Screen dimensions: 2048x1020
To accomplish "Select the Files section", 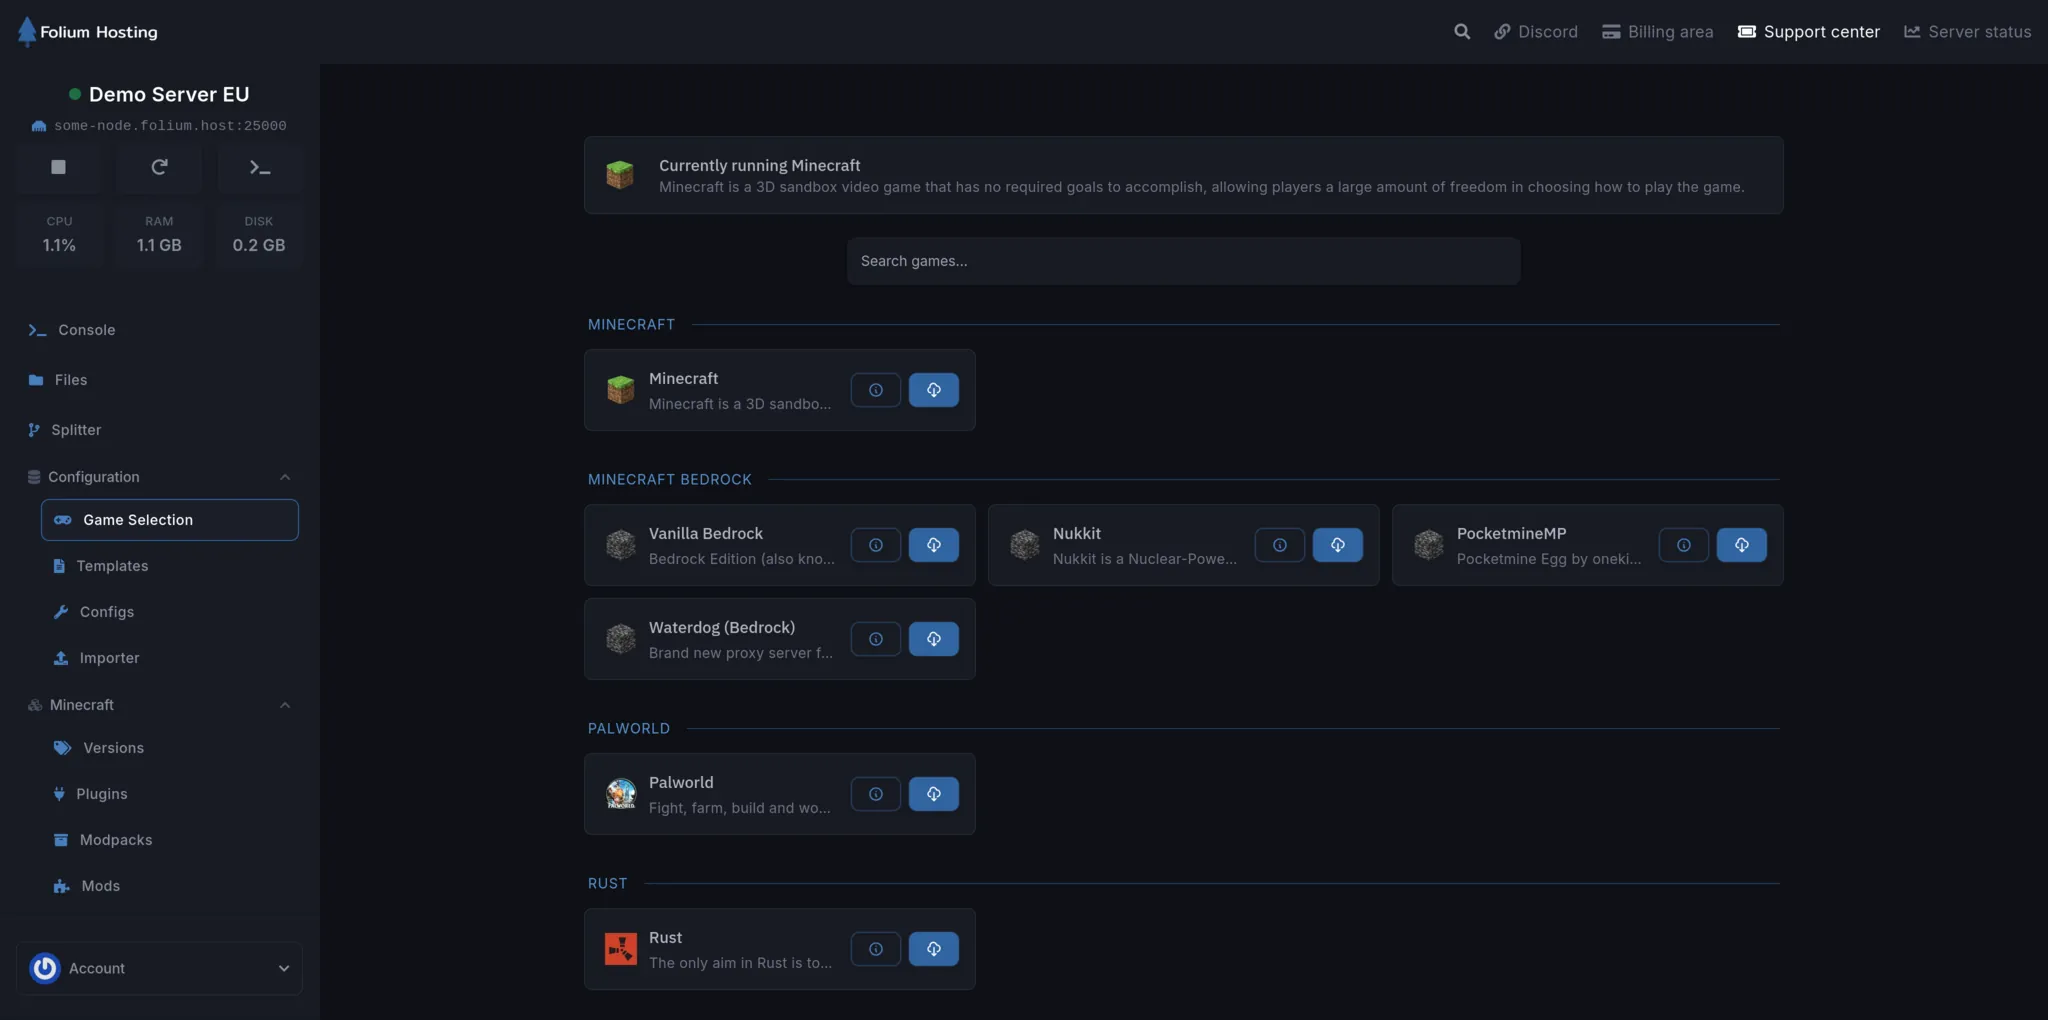I will [x=71, y=380].
